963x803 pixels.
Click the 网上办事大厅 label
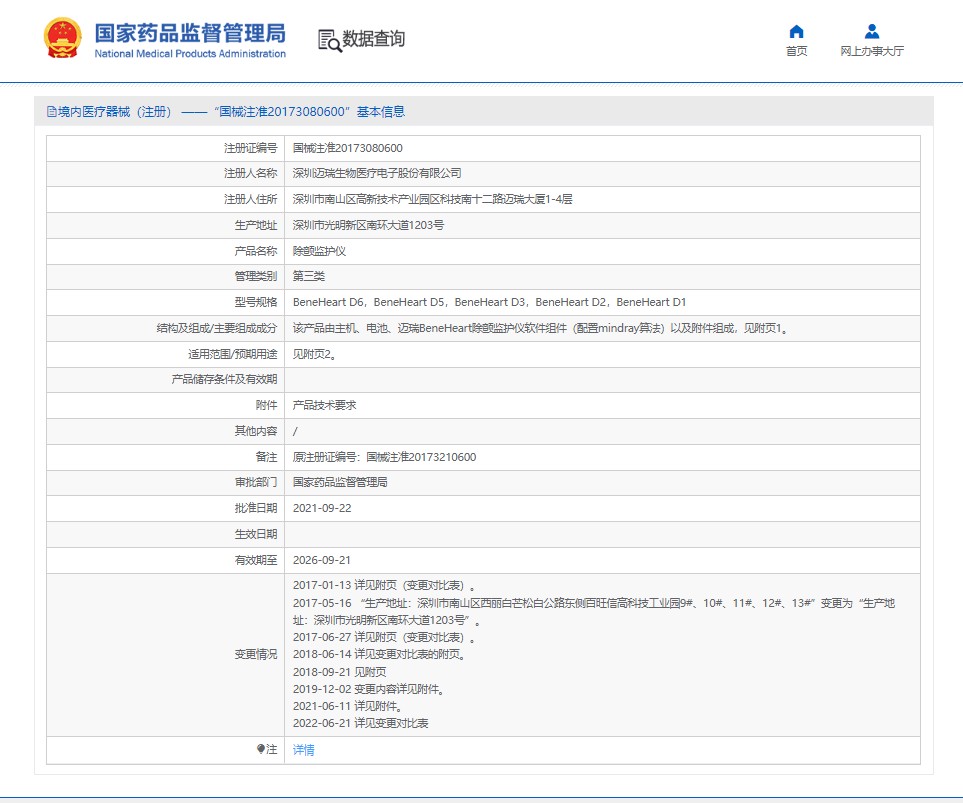871,51
